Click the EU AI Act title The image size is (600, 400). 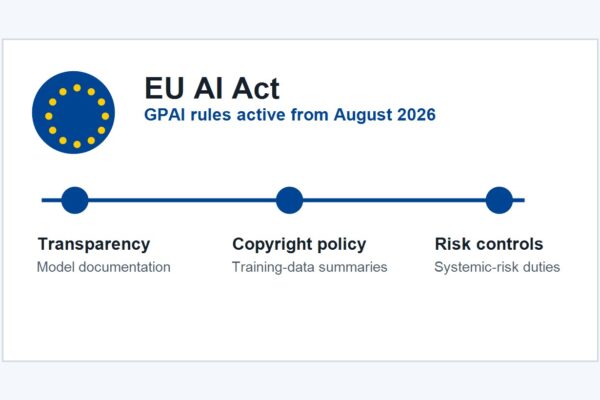coord(212,88)
